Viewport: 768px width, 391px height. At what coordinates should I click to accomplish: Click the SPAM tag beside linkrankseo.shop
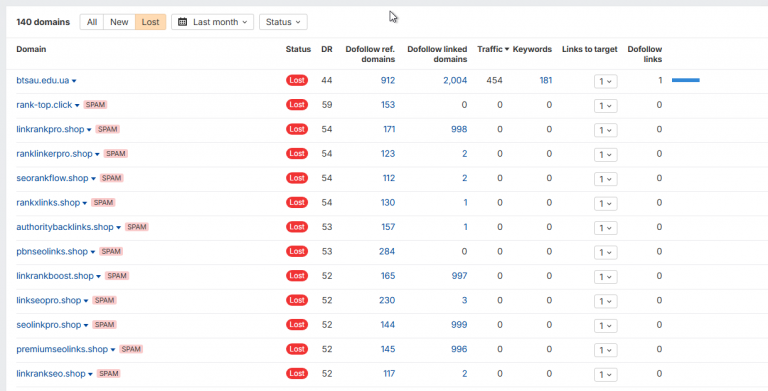coord(108,374)
